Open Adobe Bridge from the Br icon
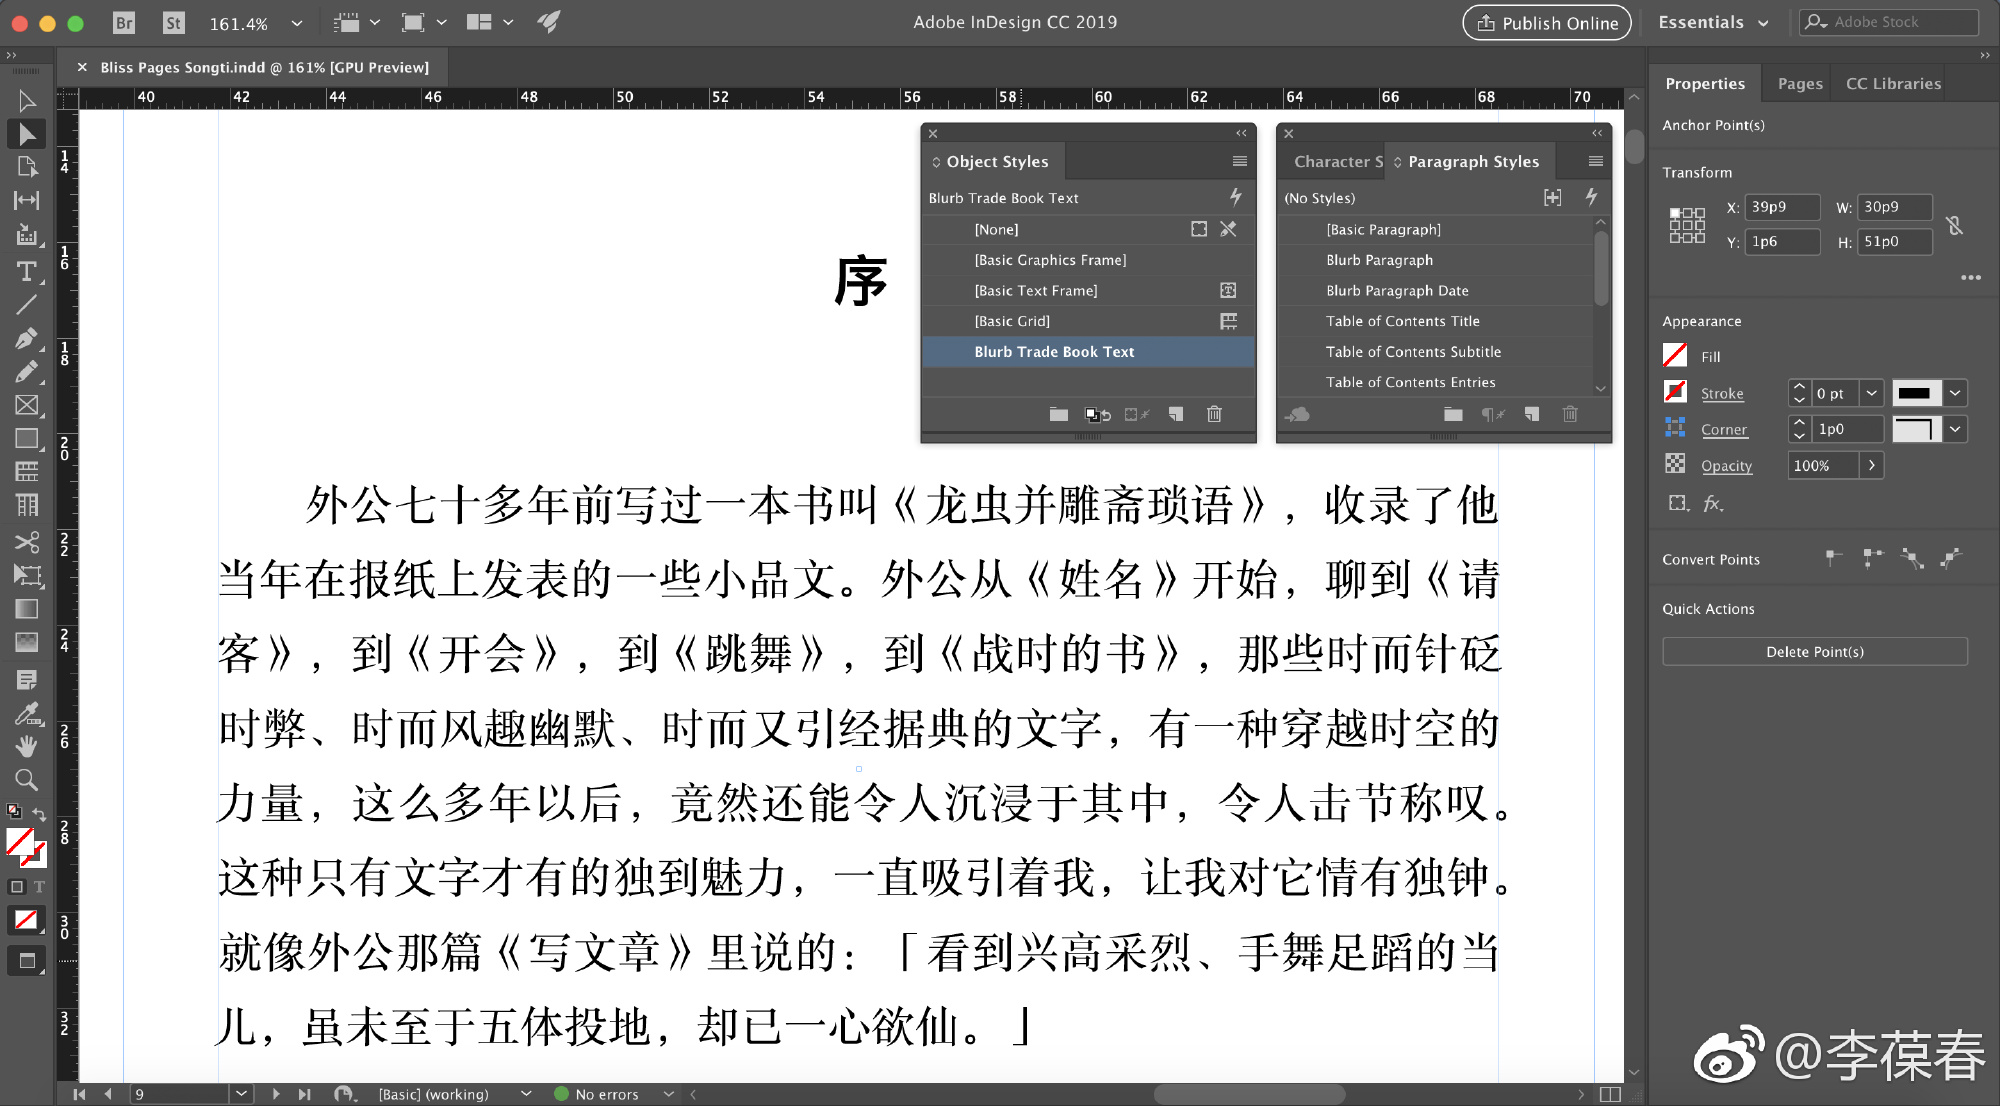This screenshot has width=2000, height=1106. (124, 22)
